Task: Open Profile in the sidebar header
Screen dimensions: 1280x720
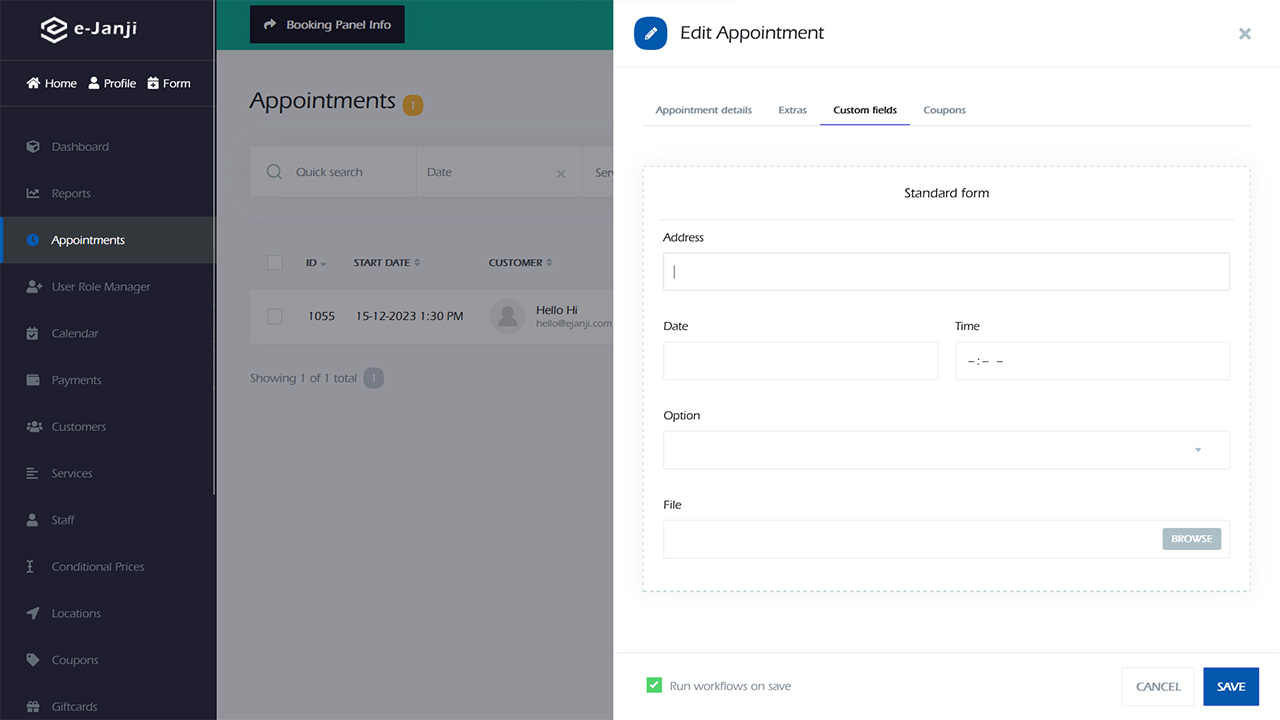Action: point(112,83)
